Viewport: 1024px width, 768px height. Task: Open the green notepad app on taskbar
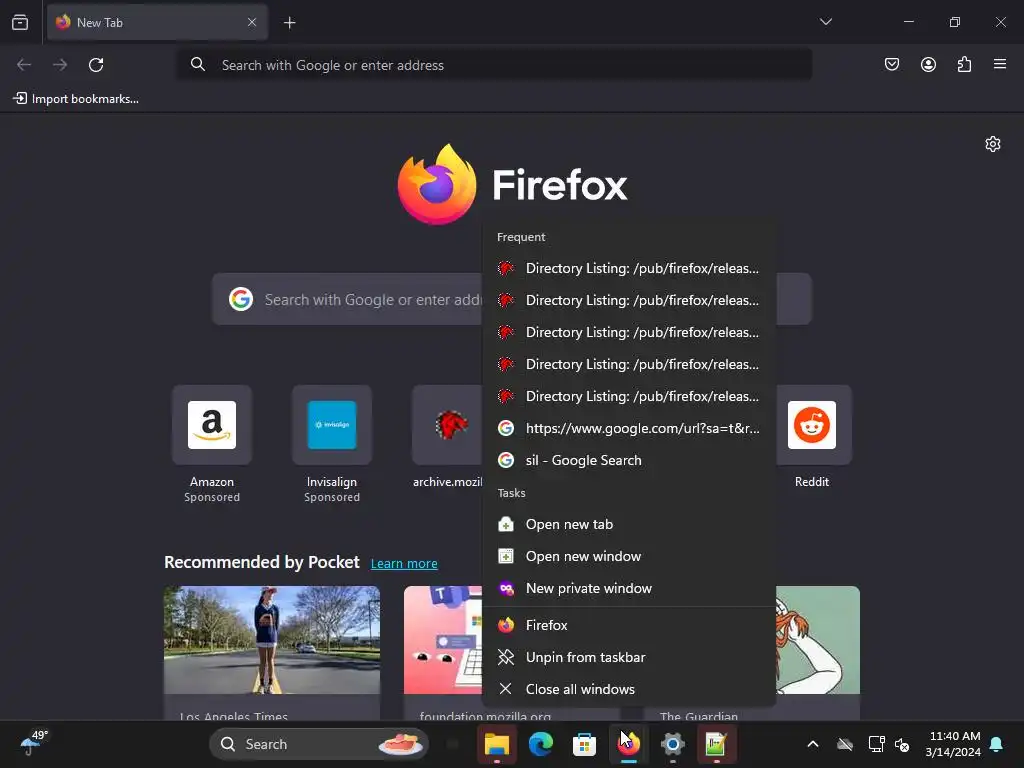[716, 744]
